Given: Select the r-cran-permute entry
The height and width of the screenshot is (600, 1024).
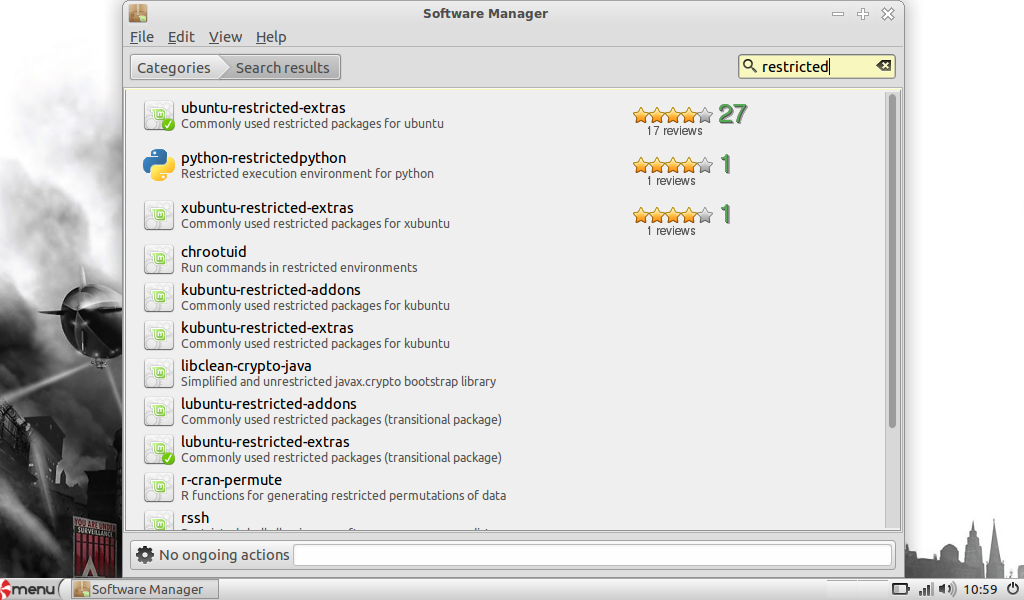Looking at the screenshot, I should [x=506, y=487].
